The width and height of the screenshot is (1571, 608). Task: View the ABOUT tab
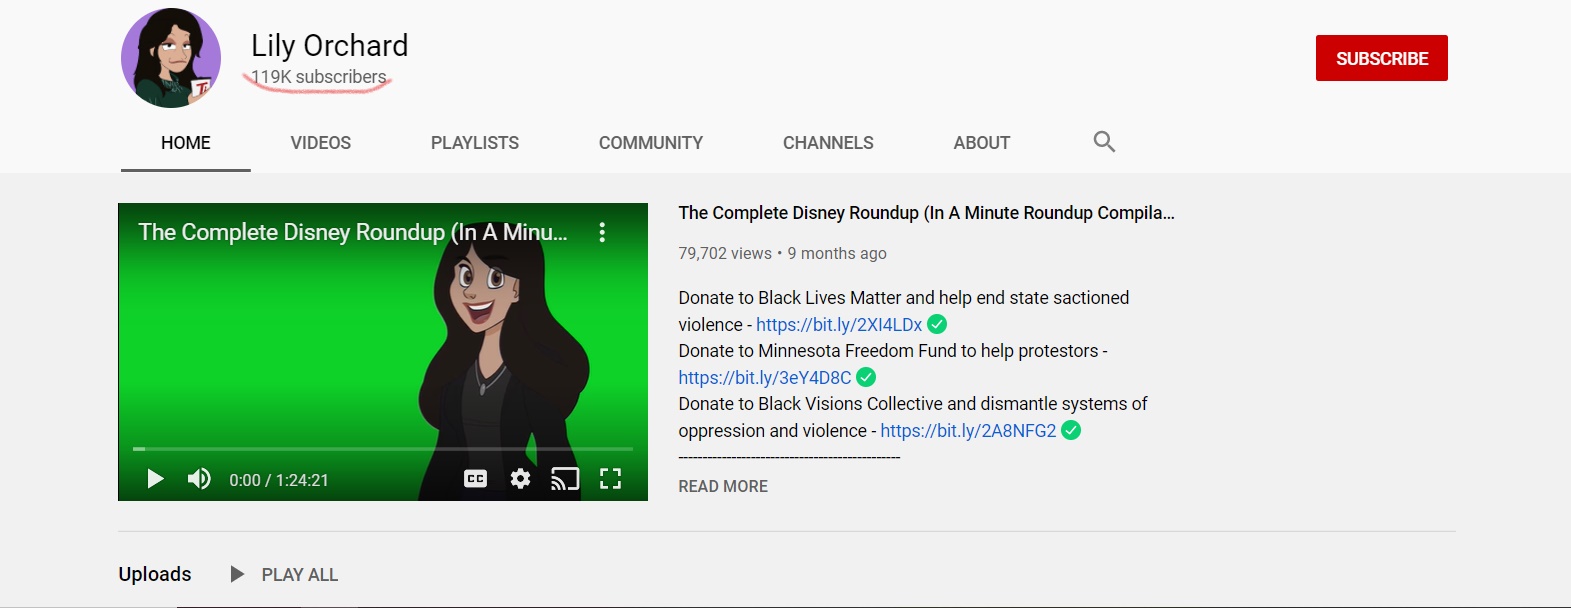982,143
